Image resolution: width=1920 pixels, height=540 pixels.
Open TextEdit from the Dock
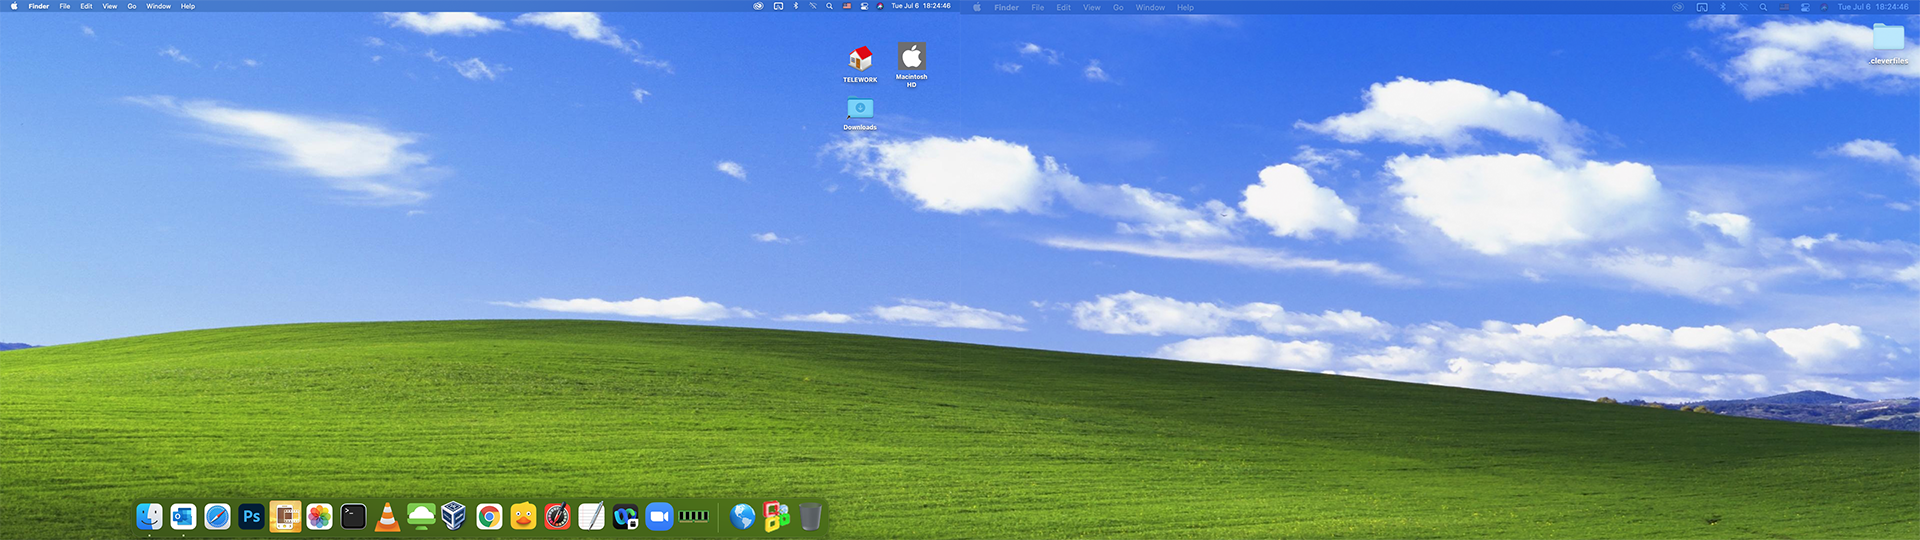click(x=591, y=516)
